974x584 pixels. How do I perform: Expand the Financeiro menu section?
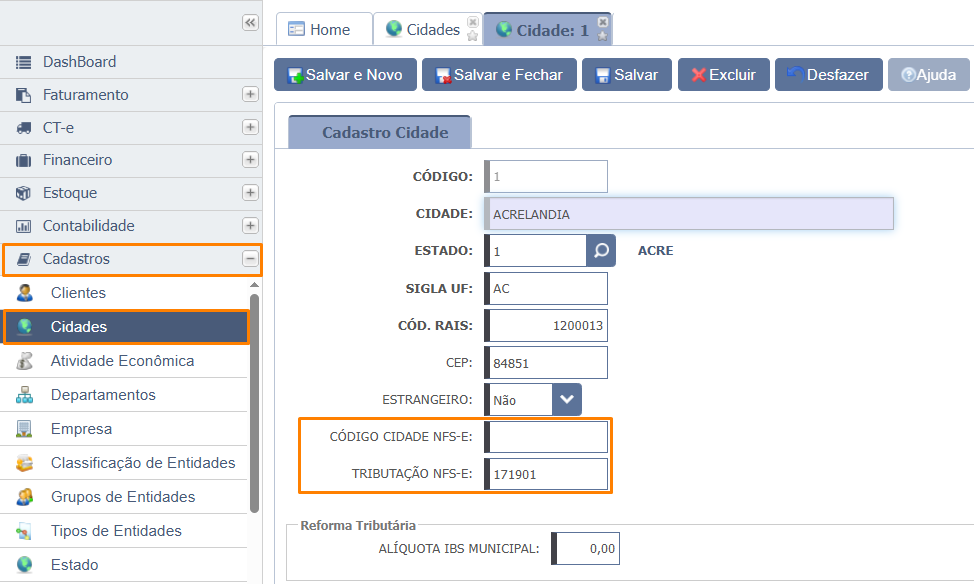click(250, 160)
